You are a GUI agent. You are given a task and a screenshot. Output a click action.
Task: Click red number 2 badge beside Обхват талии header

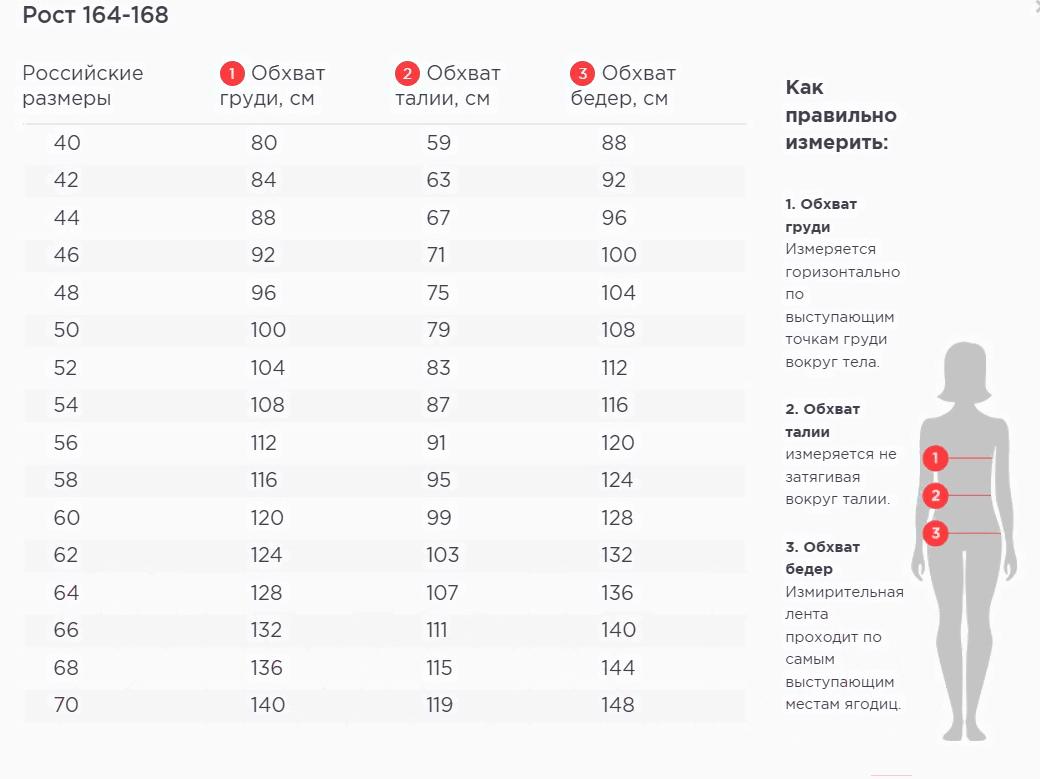[x=407, y=73]
